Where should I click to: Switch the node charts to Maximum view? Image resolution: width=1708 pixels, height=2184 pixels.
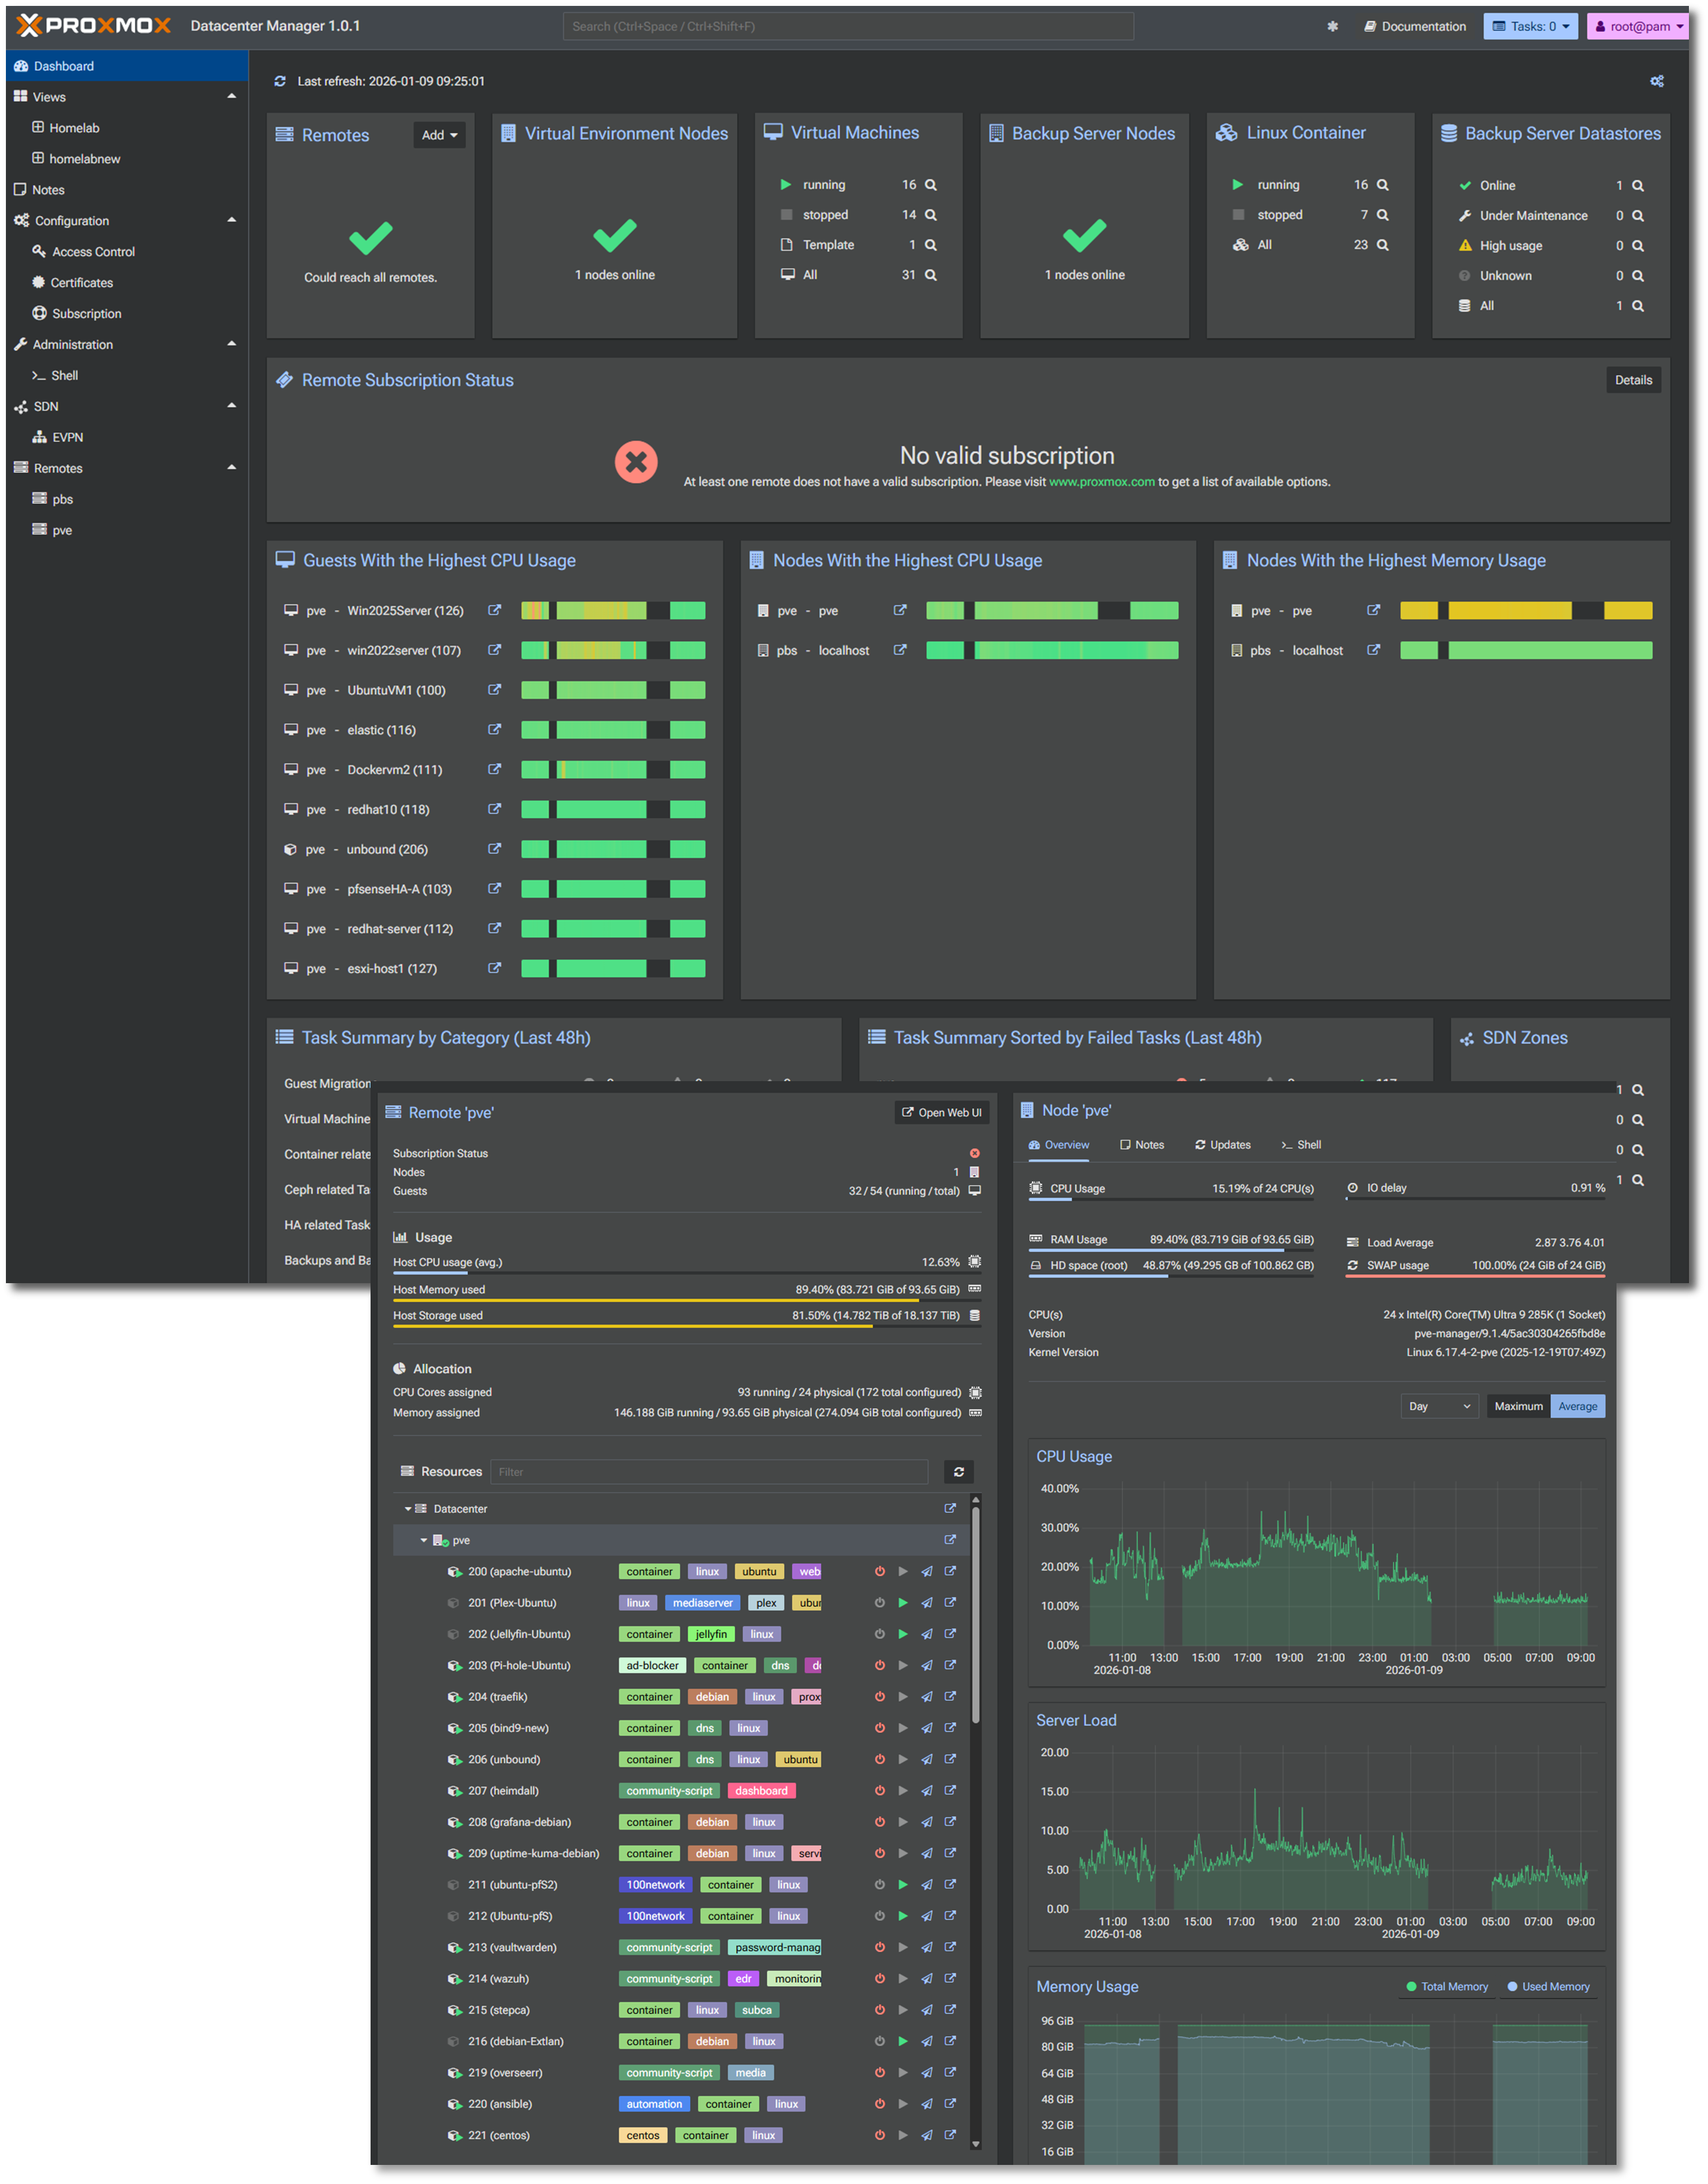pos(1518,1405)
